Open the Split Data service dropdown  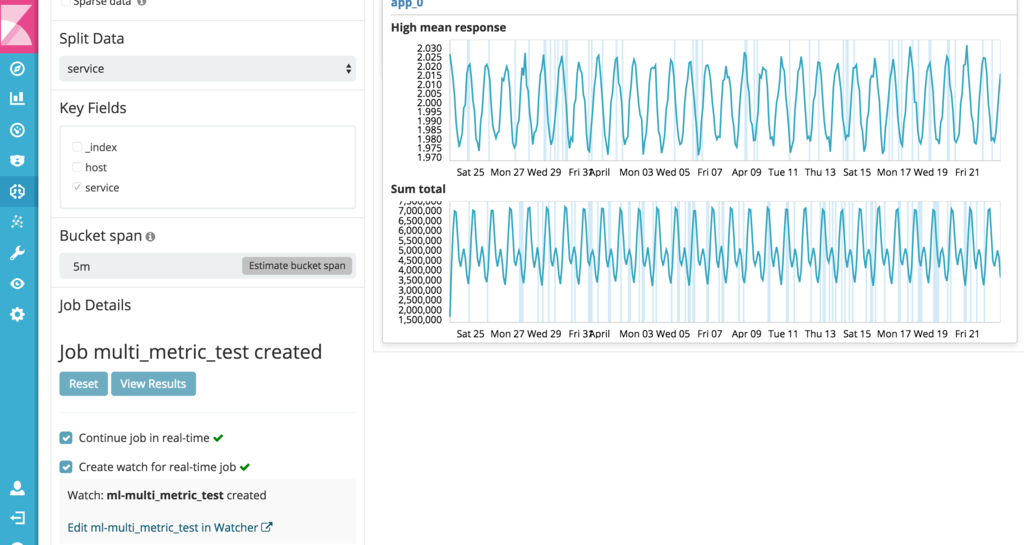(x=208, y=69)
